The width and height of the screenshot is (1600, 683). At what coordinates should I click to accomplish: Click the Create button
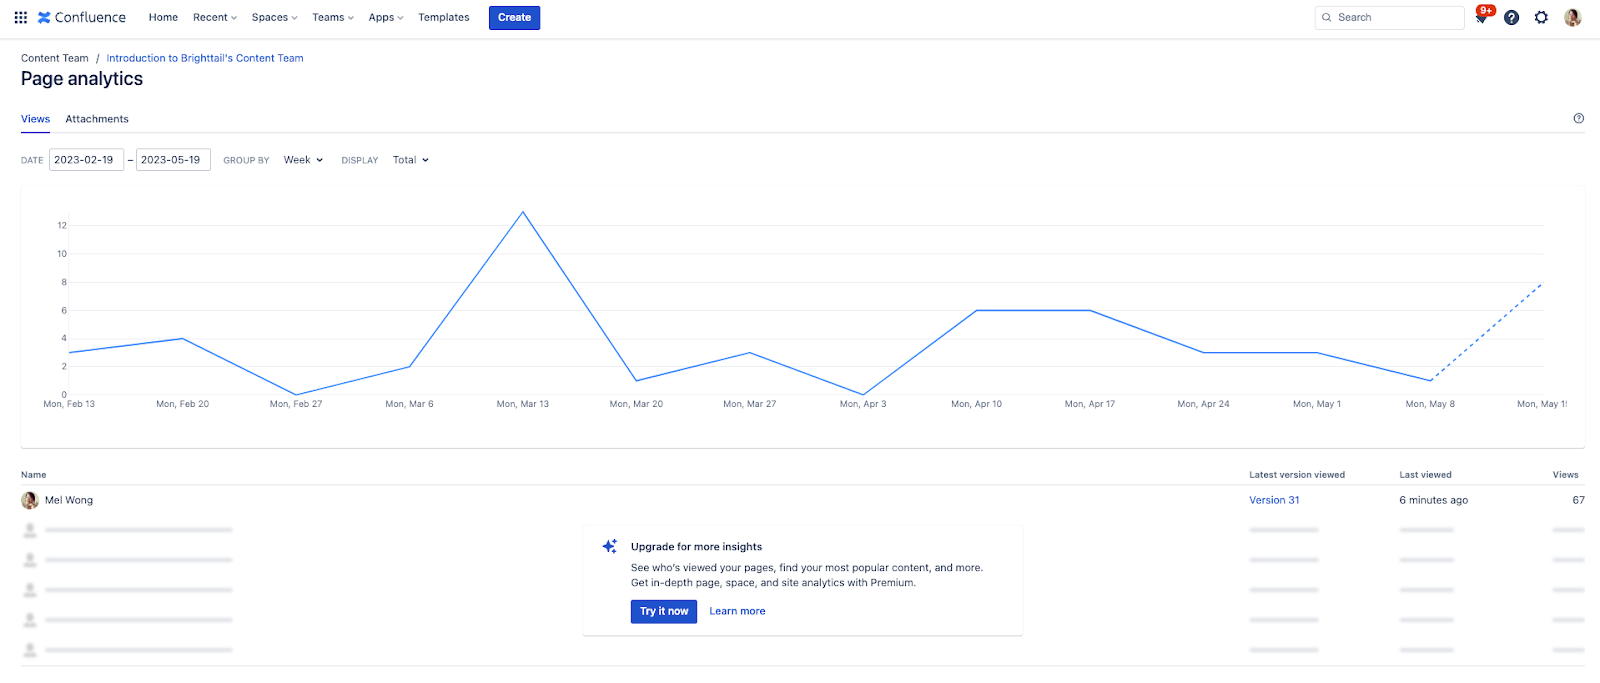coord(514,17)
